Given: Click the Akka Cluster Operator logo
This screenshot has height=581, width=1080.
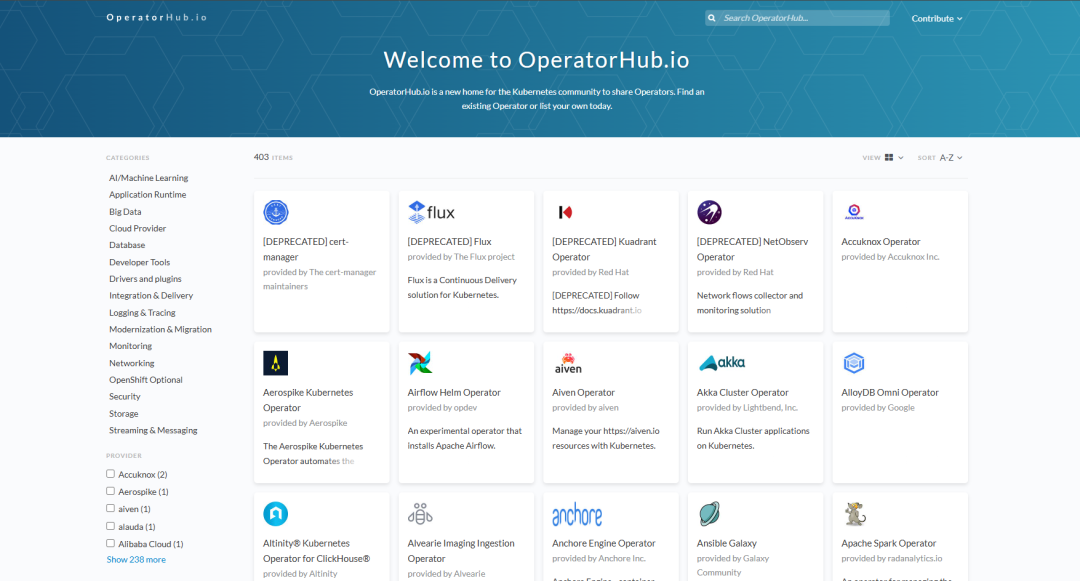Looking at the screenshot, I should coord(722,363).
